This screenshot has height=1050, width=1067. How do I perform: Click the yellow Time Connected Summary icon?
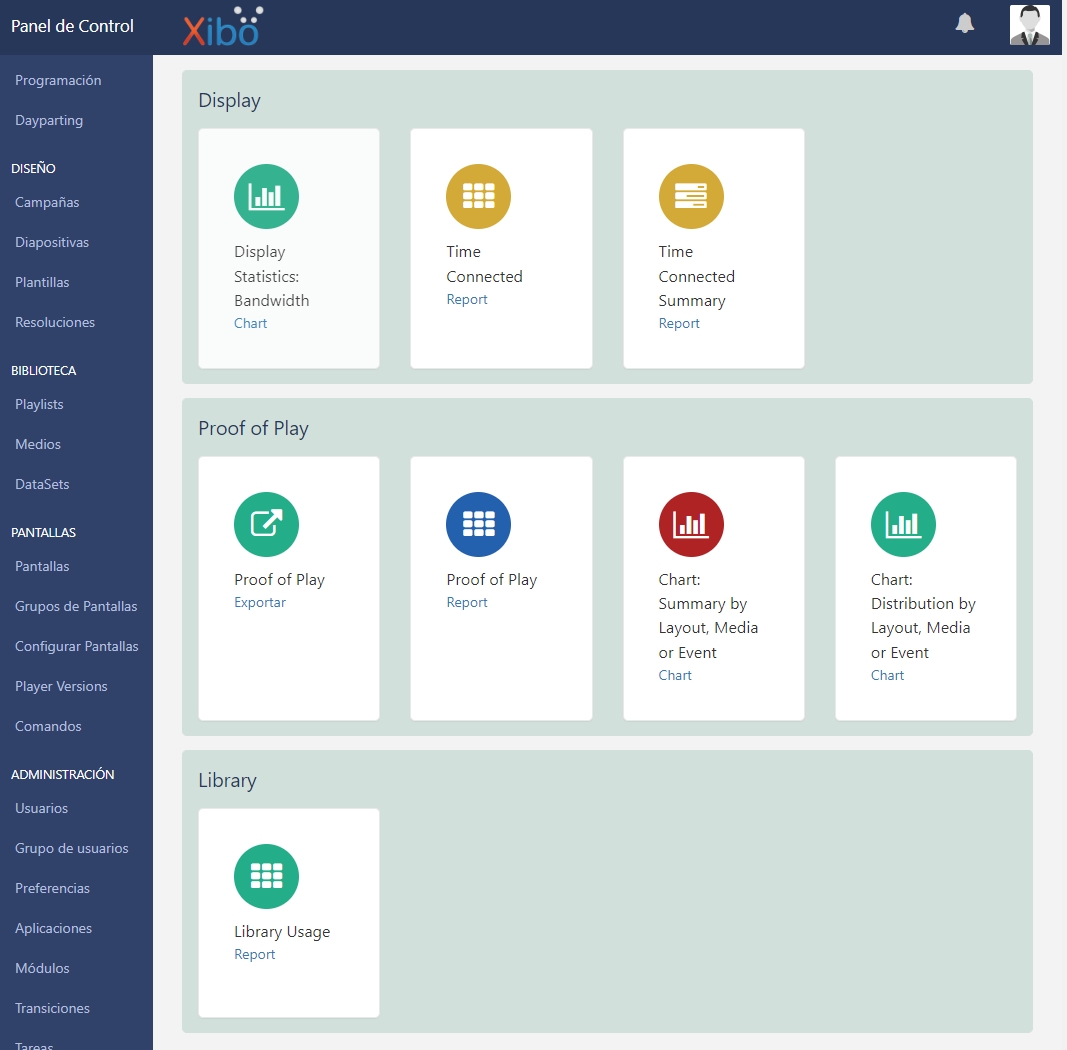691,196
